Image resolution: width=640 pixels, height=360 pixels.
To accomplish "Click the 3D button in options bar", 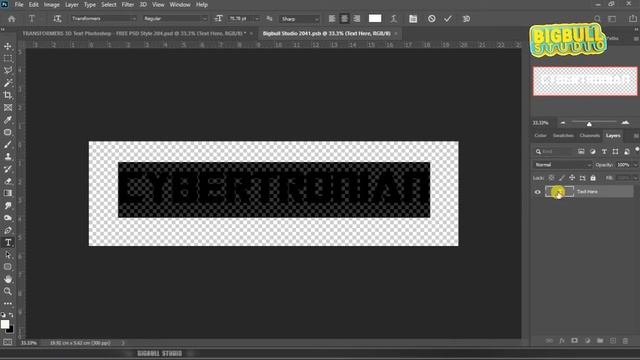I will pos(466,19).
